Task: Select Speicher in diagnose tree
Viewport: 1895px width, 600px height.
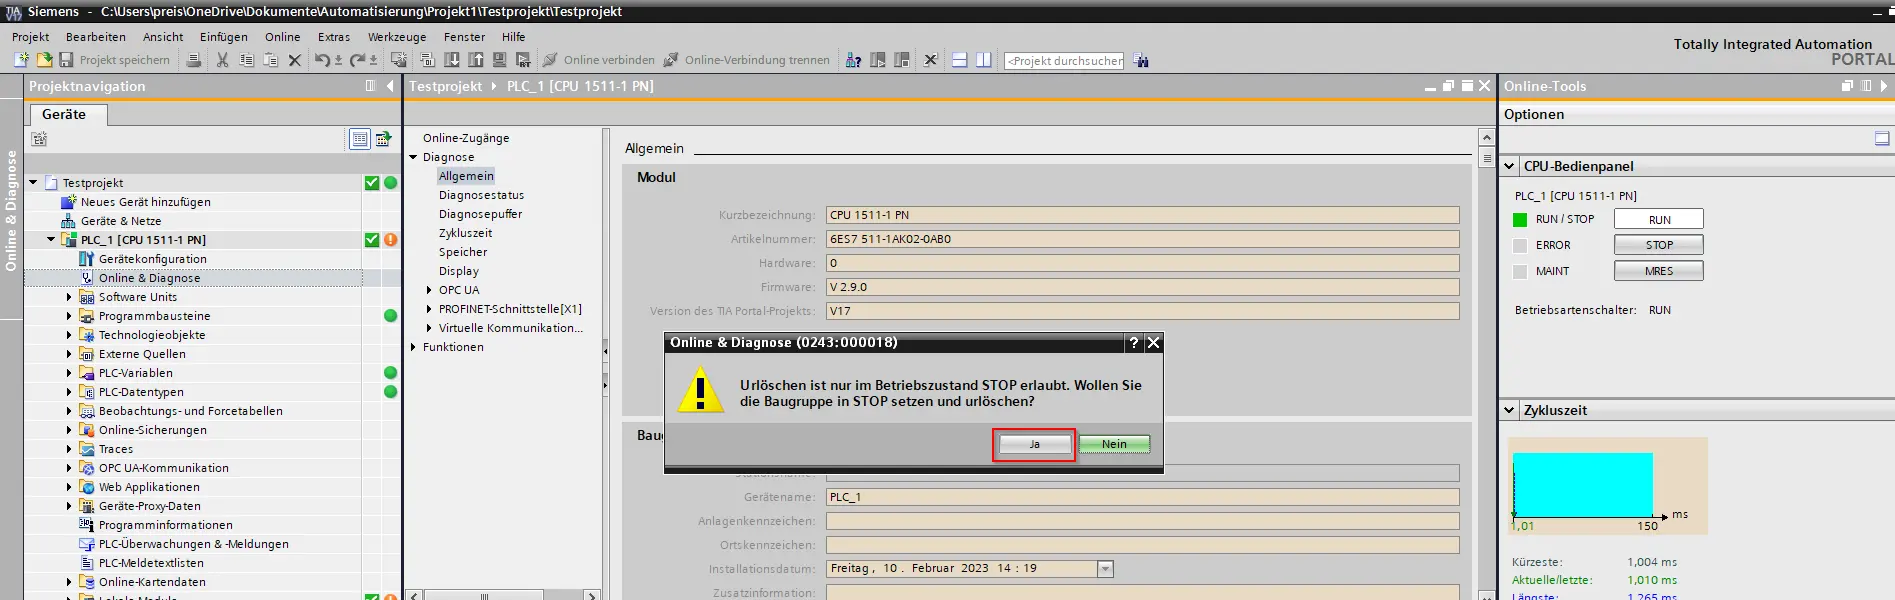Action: (463, 252)
